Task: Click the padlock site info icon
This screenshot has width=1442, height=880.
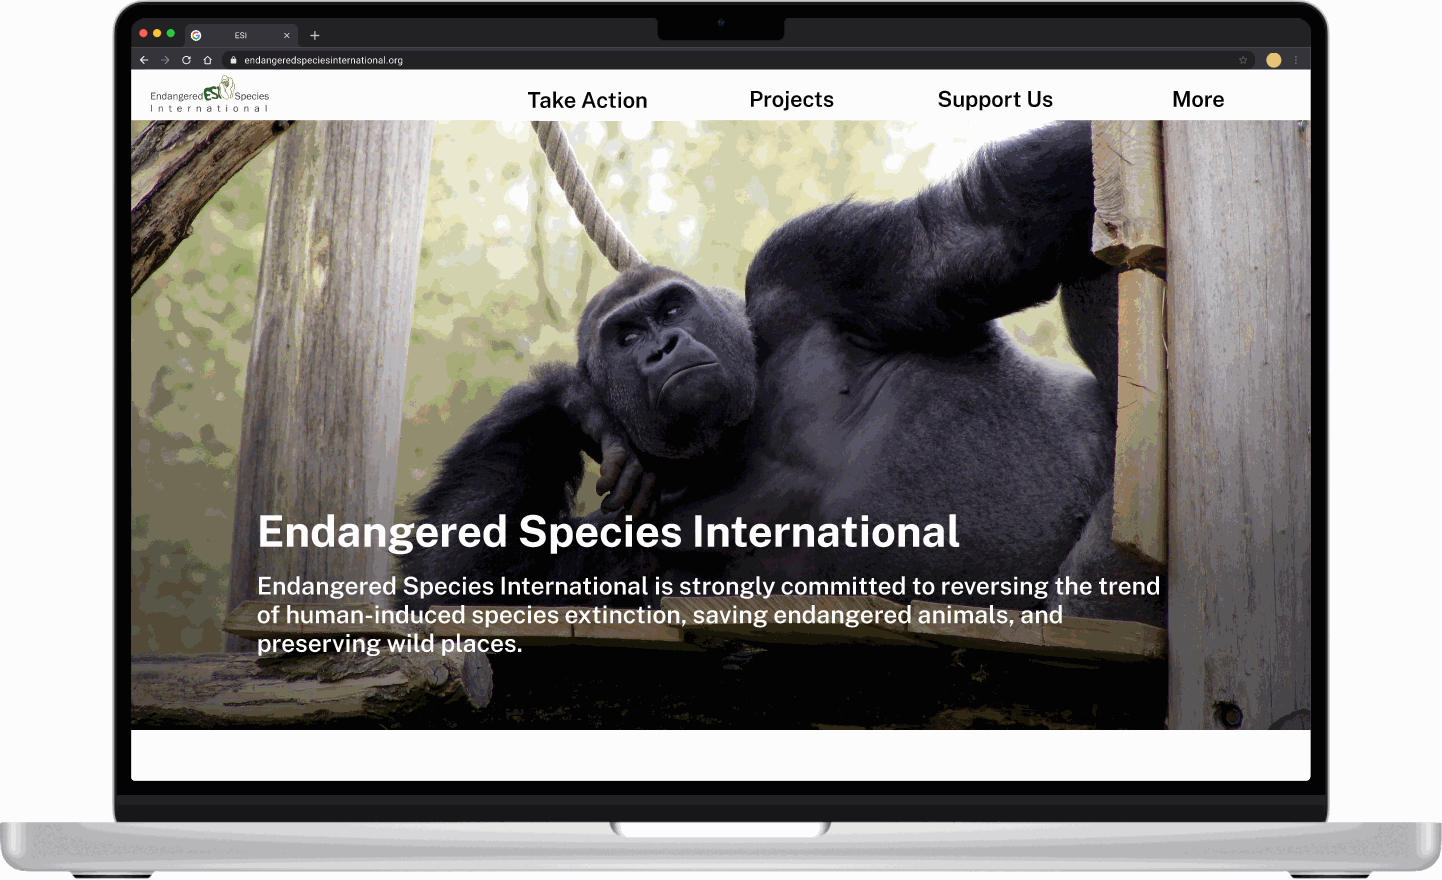Action: [233, 60]
